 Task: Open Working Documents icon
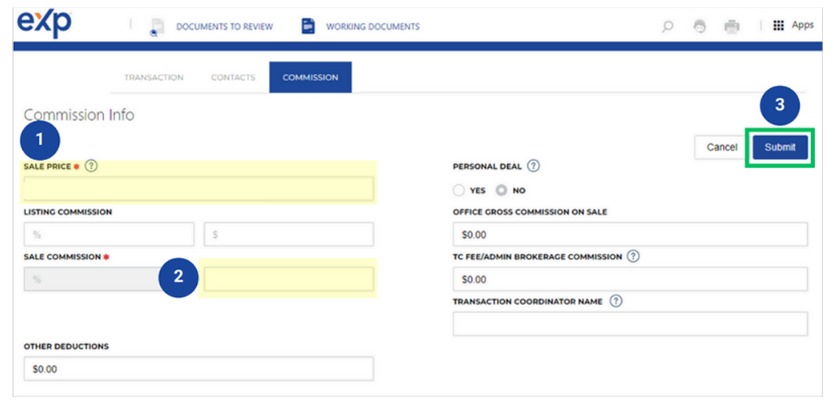point(309,26)
